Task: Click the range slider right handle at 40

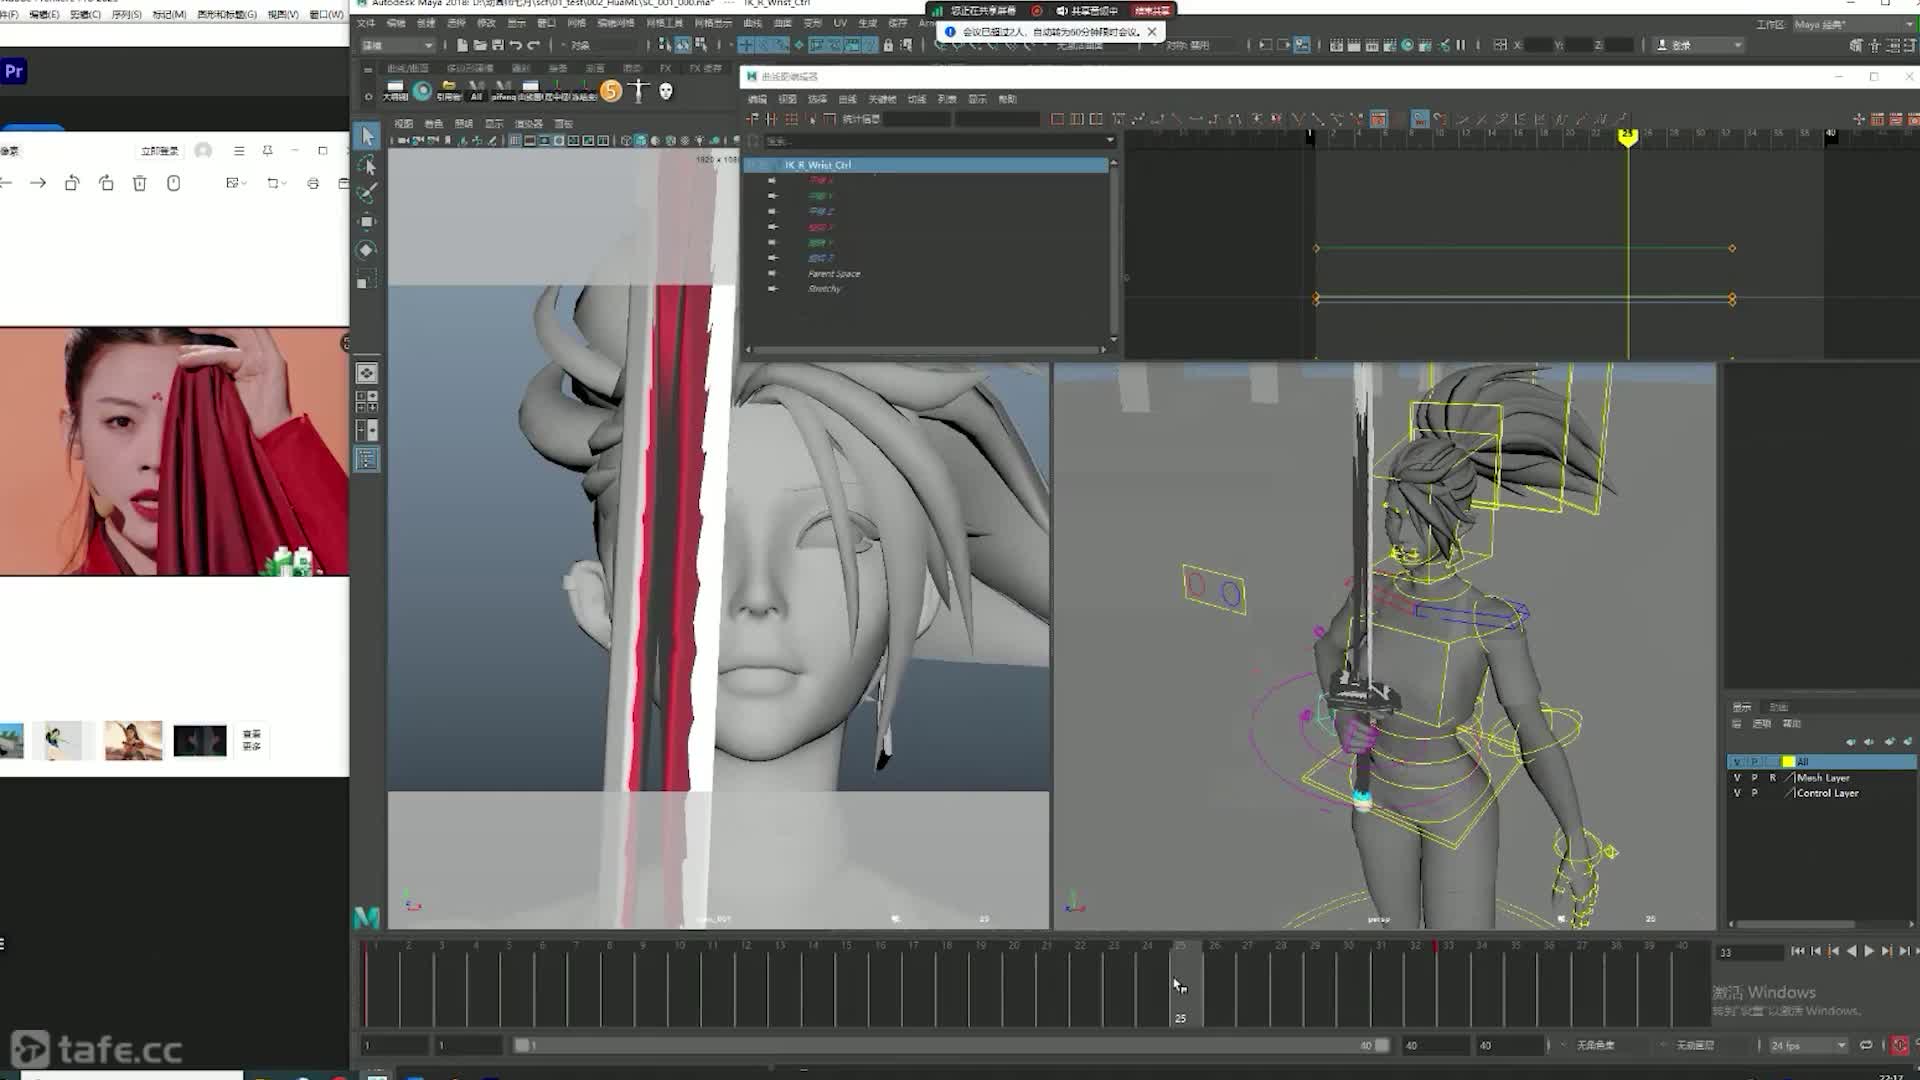Action: 1382,1045
